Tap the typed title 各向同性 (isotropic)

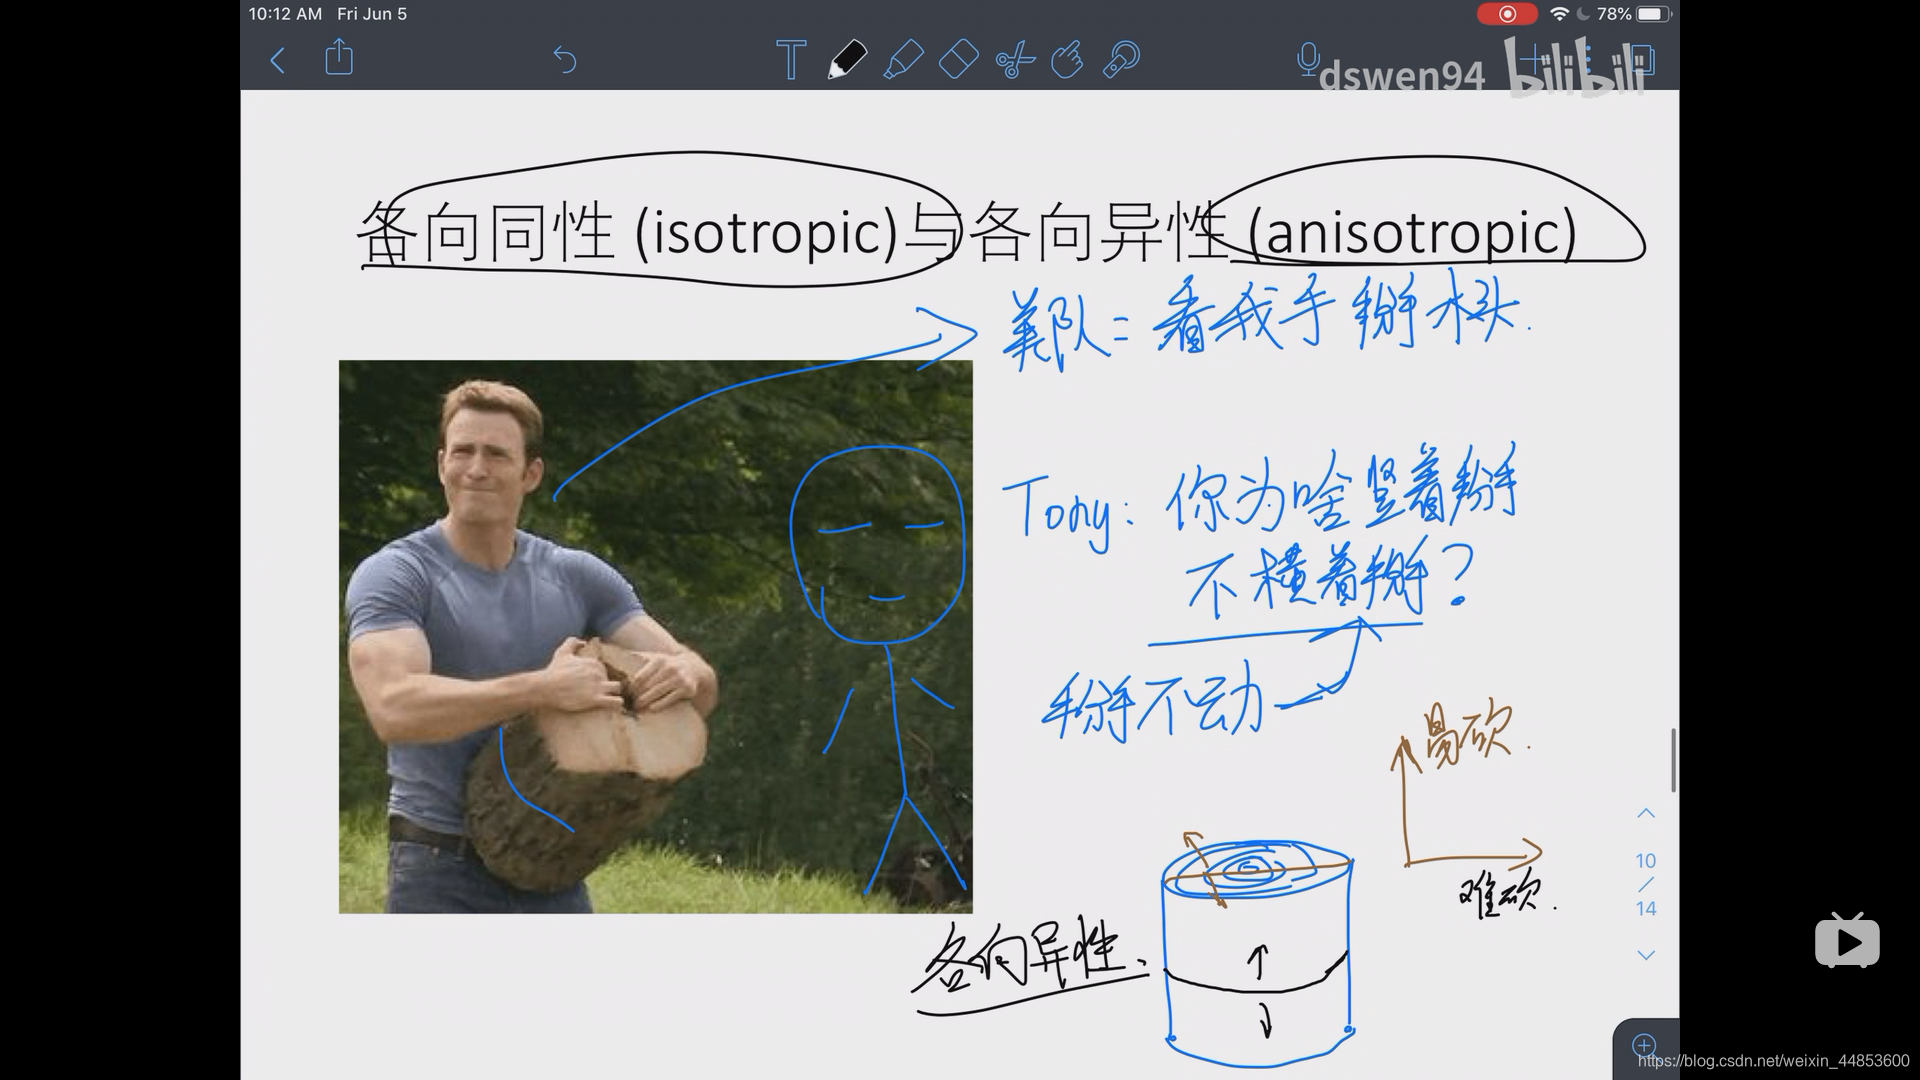628,231
